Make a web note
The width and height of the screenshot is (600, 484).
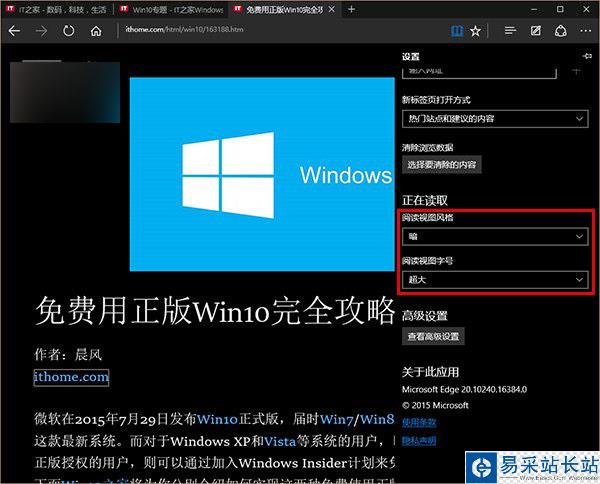tap(535, 31)
